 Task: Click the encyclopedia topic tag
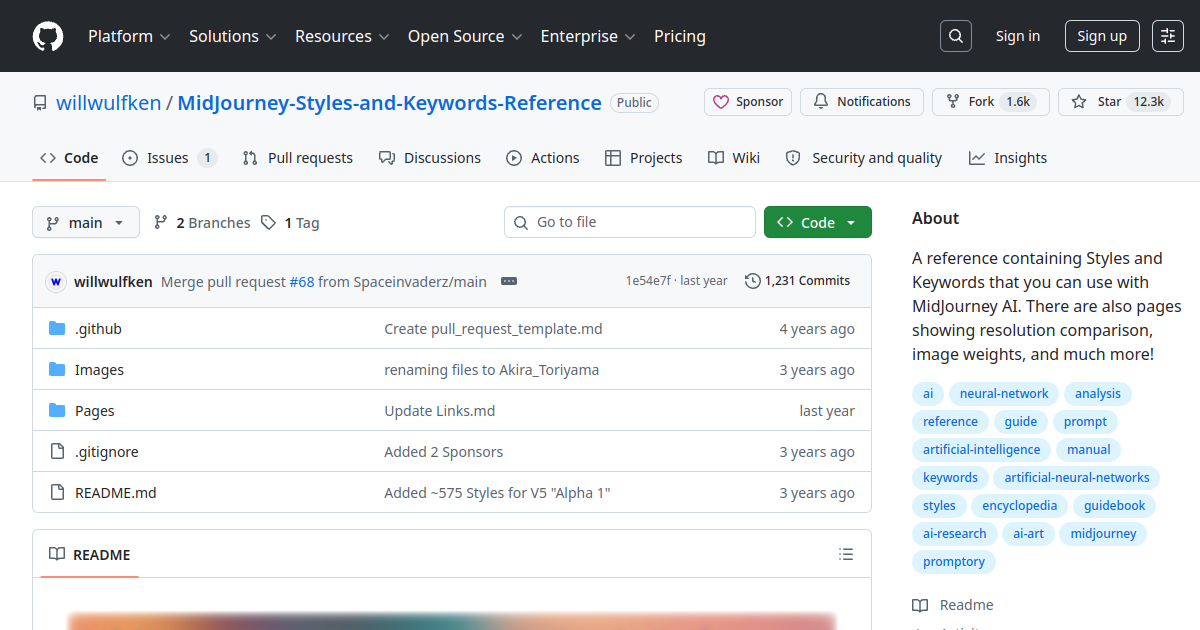tap(1020, 506)
